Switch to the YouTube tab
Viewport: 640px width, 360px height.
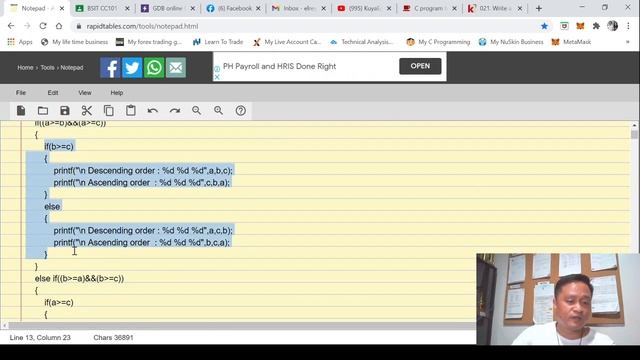pyautogui.click(x=364, y=9)
